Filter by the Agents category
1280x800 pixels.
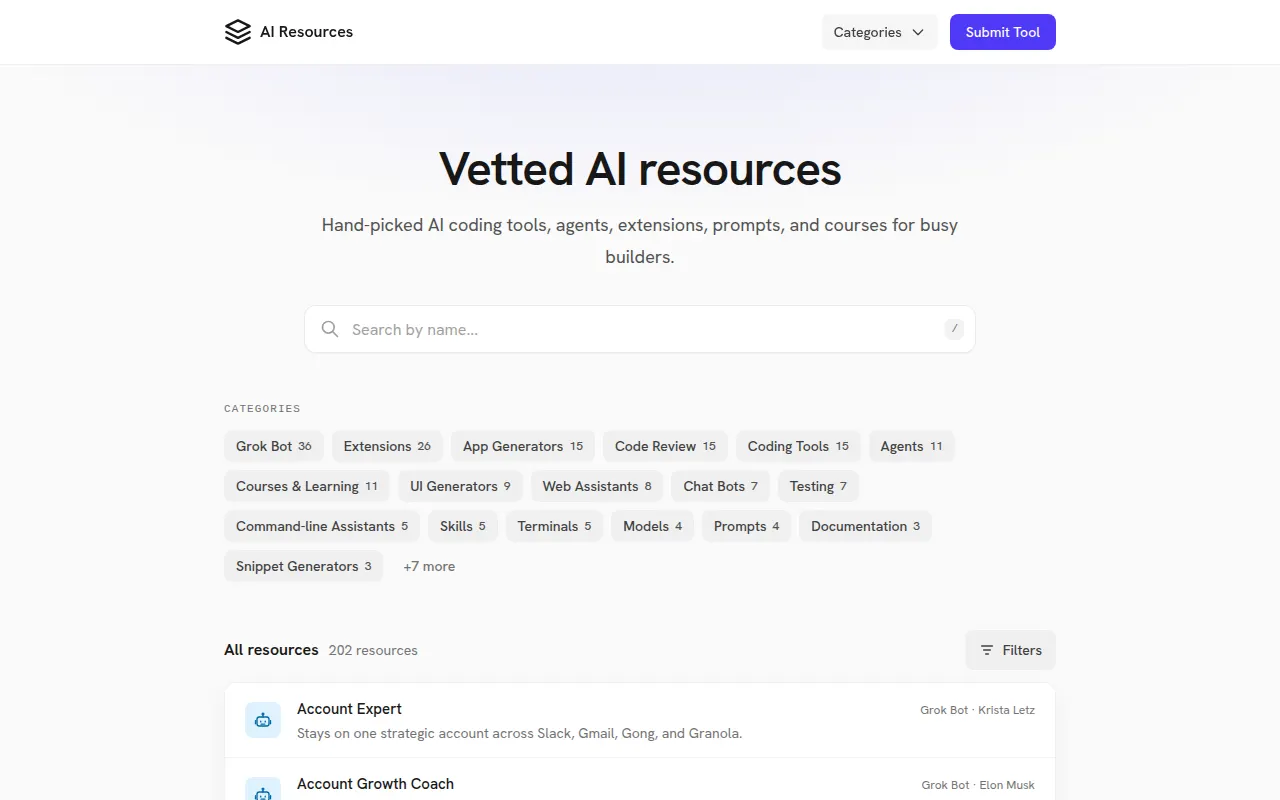(911, 446)
